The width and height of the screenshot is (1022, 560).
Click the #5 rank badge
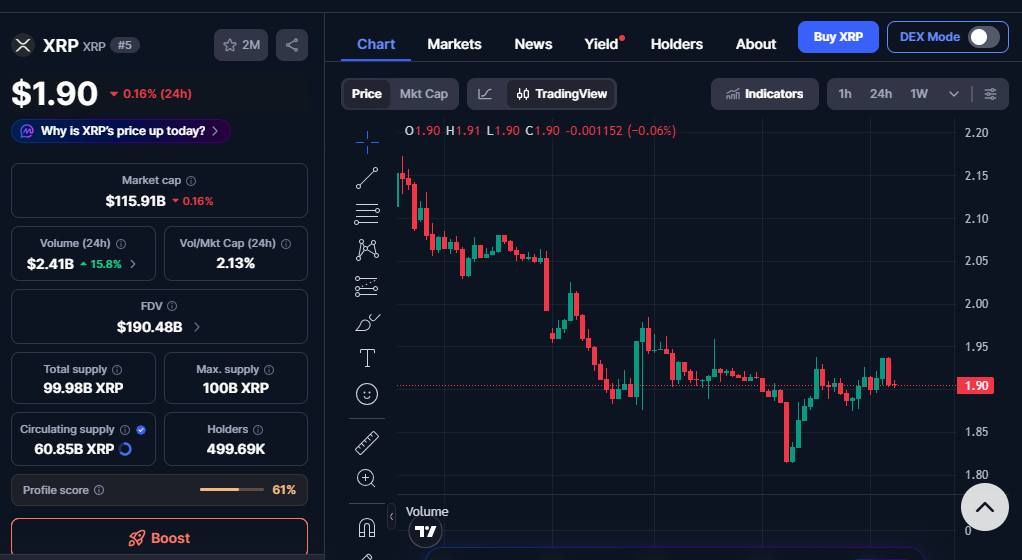(124, 45)
